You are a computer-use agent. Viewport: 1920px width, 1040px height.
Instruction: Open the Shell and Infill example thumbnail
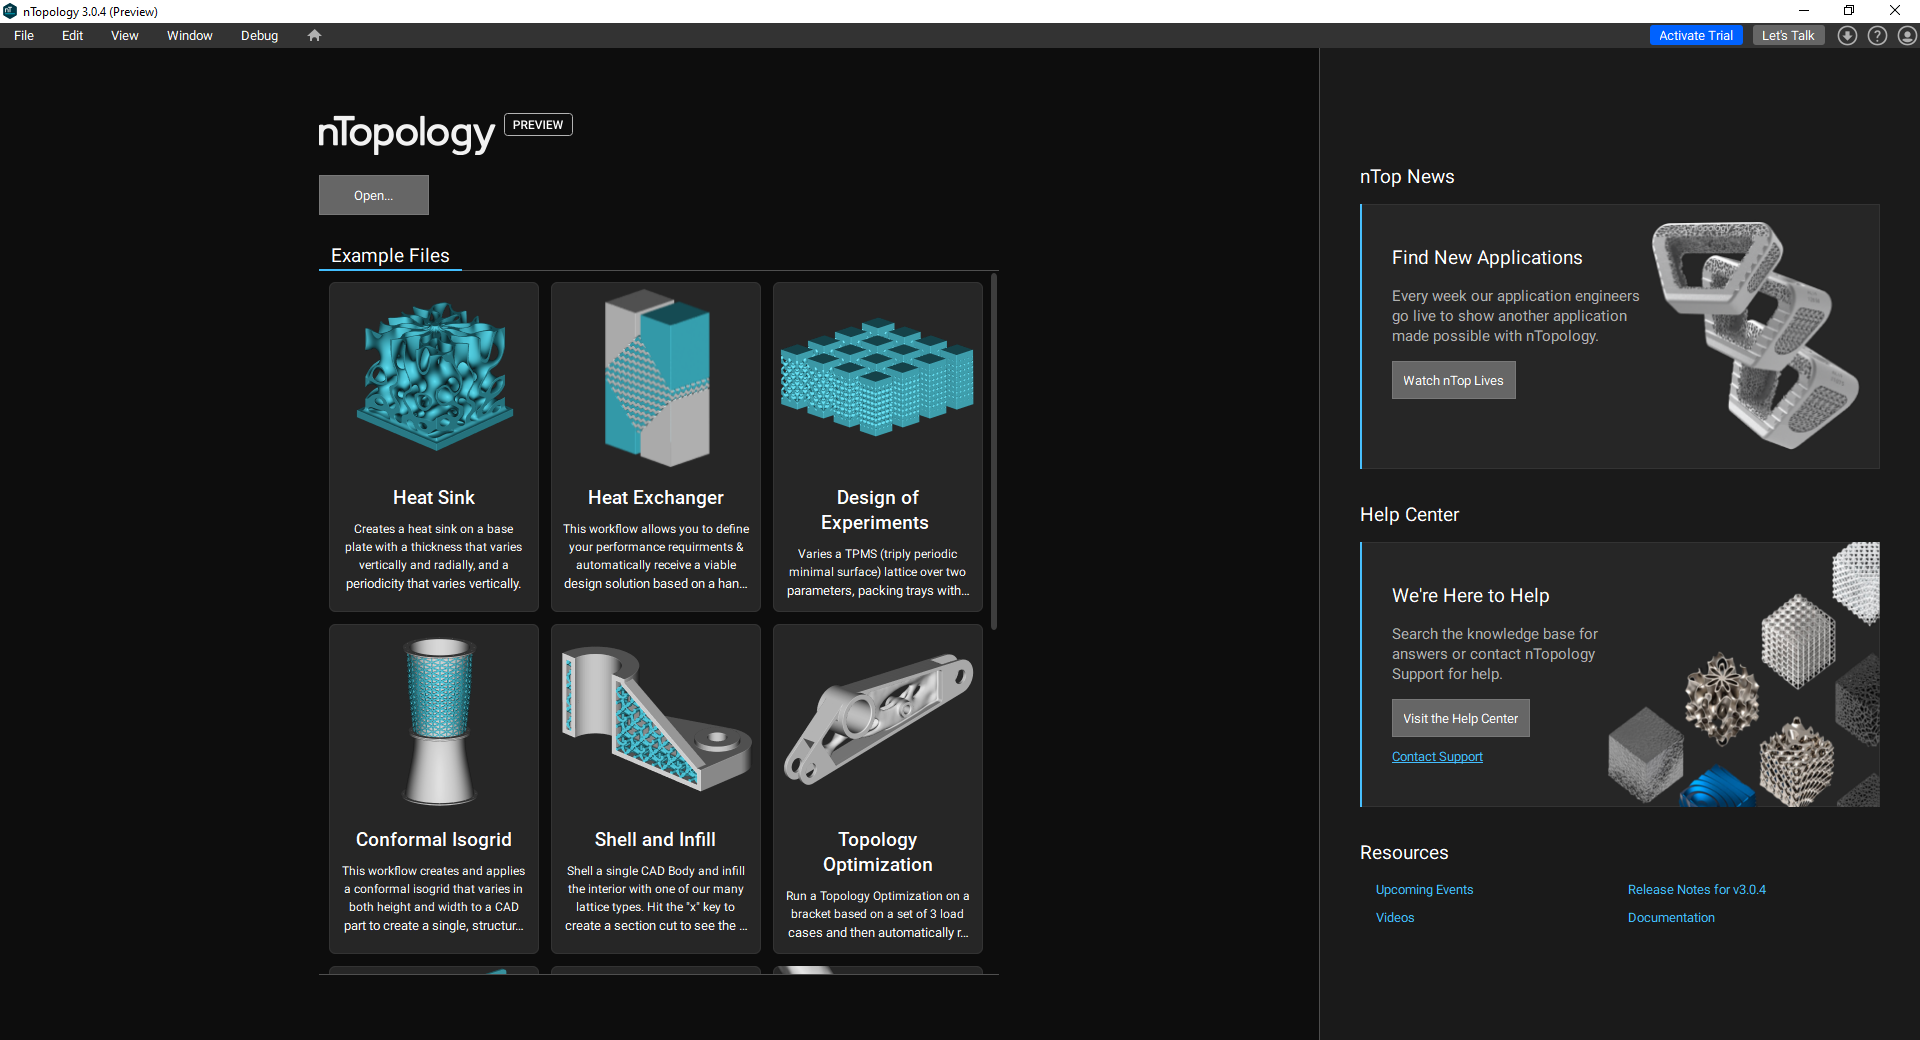point(656,717)
